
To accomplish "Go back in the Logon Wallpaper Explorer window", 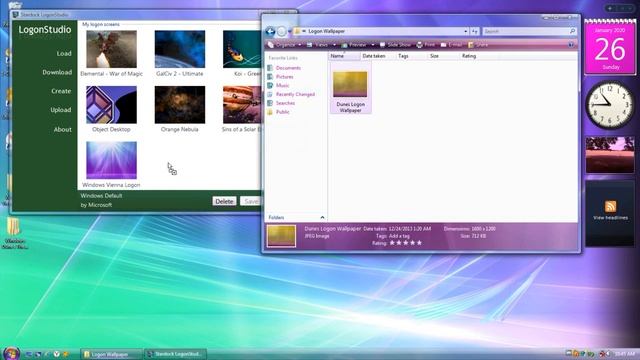I will 270,31.
